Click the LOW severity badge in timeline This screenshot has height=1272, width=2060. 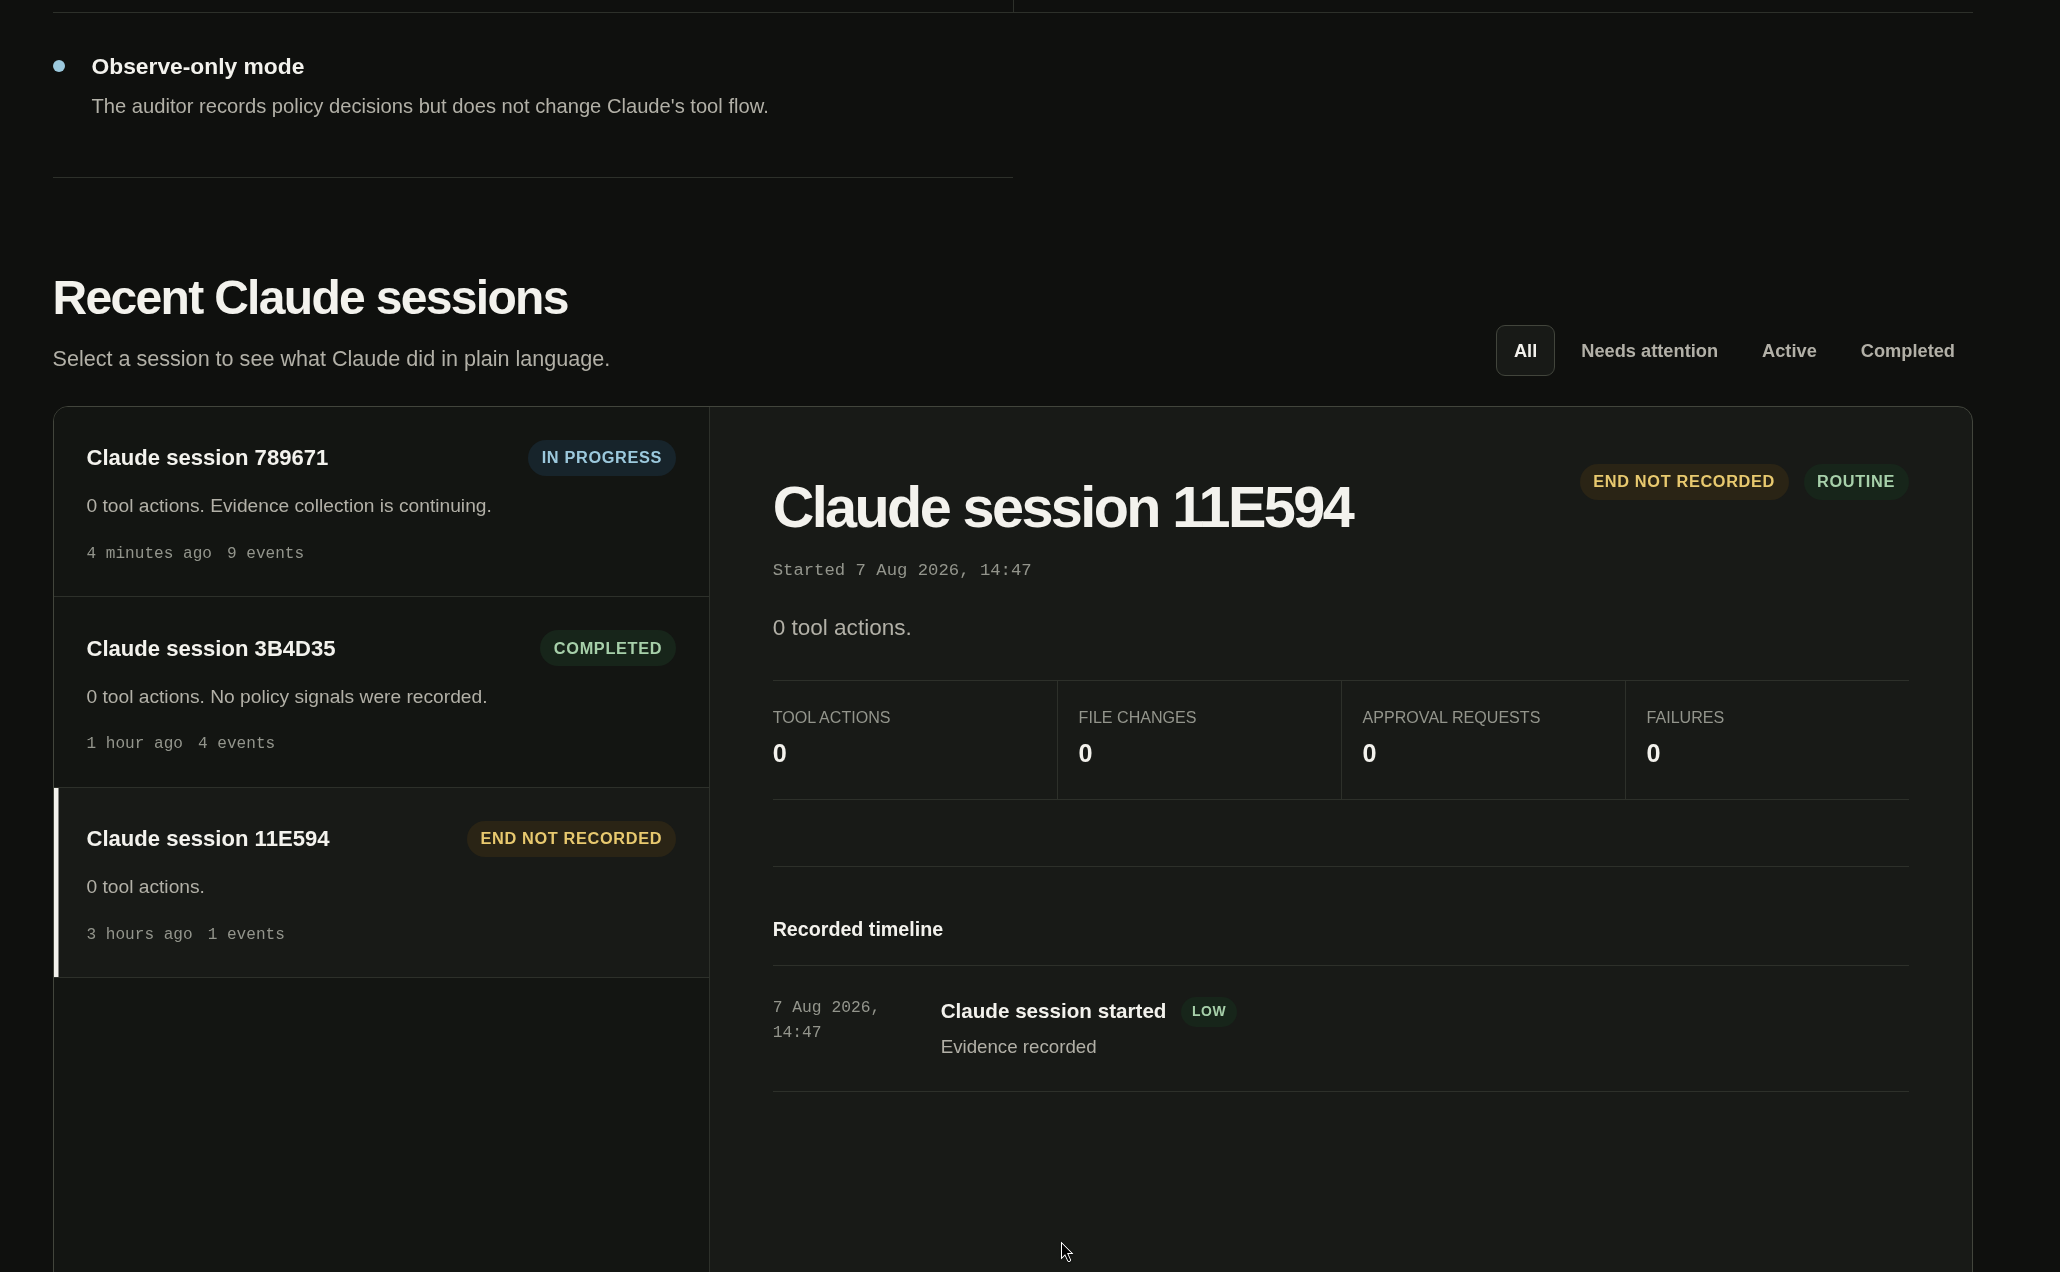point(1208,1011)
